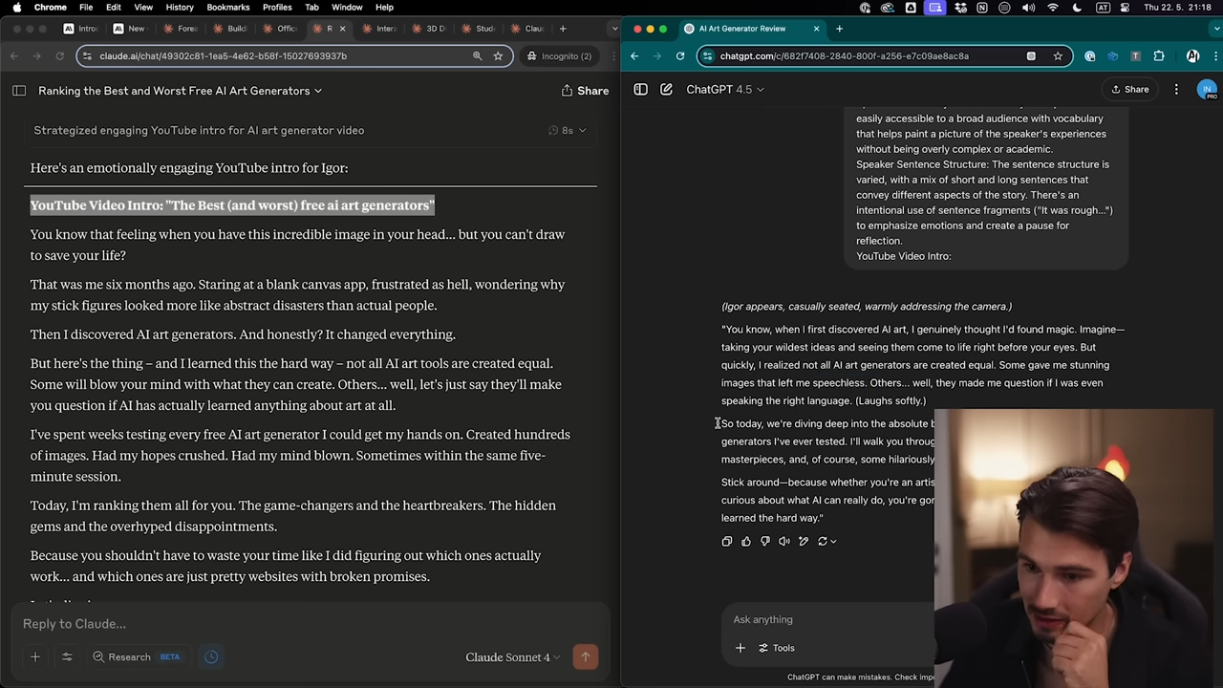Thumbs up the ChatGPT response
This screenshot has height=688, width=1223.
pyautogui.click(x=746, y=541)
